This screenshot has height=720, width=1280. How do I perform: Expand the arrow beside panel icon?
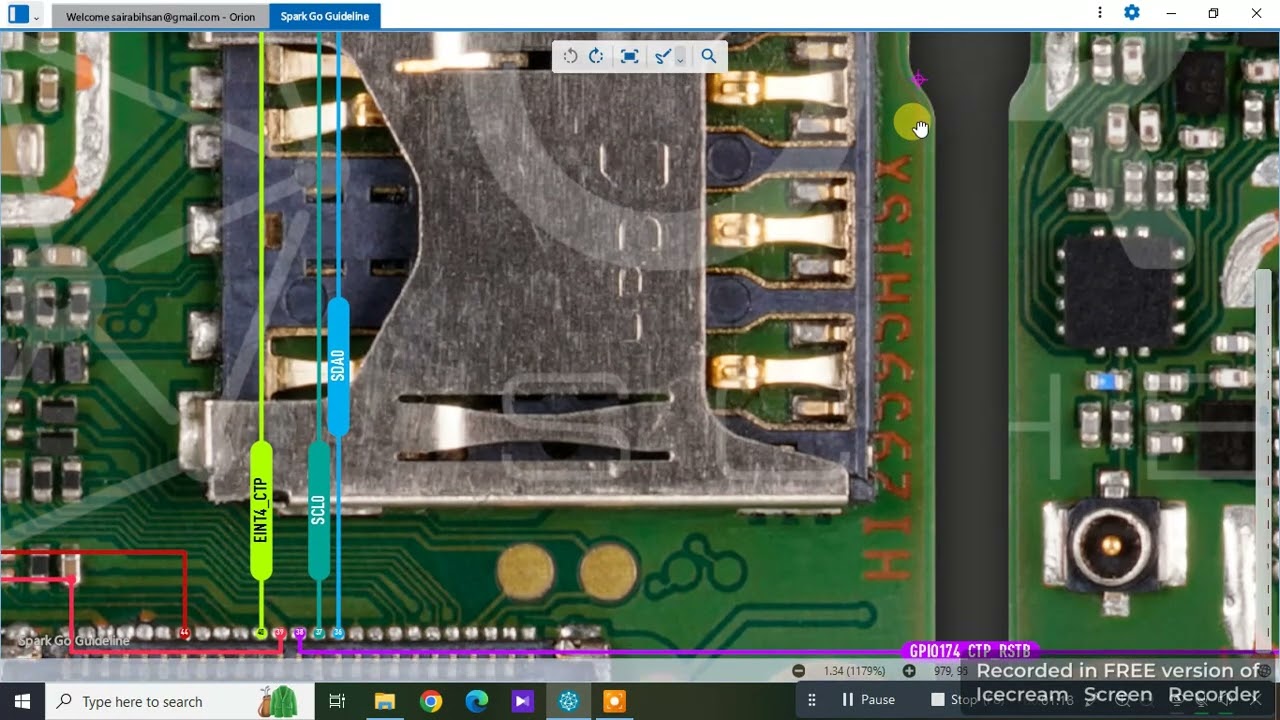[x=37, y=17]
